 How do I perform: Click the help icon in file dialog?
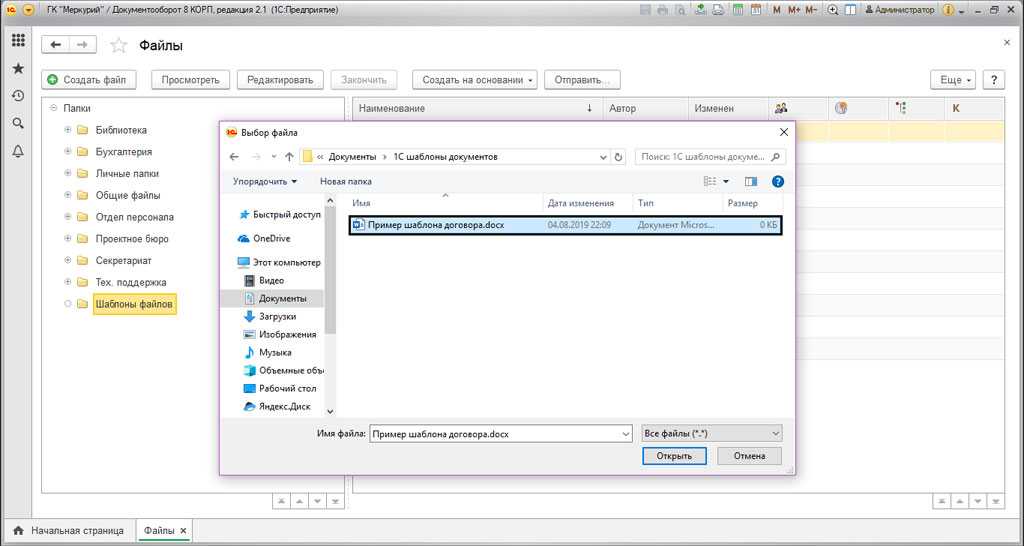pyautogui.click(x=777, y=181)
